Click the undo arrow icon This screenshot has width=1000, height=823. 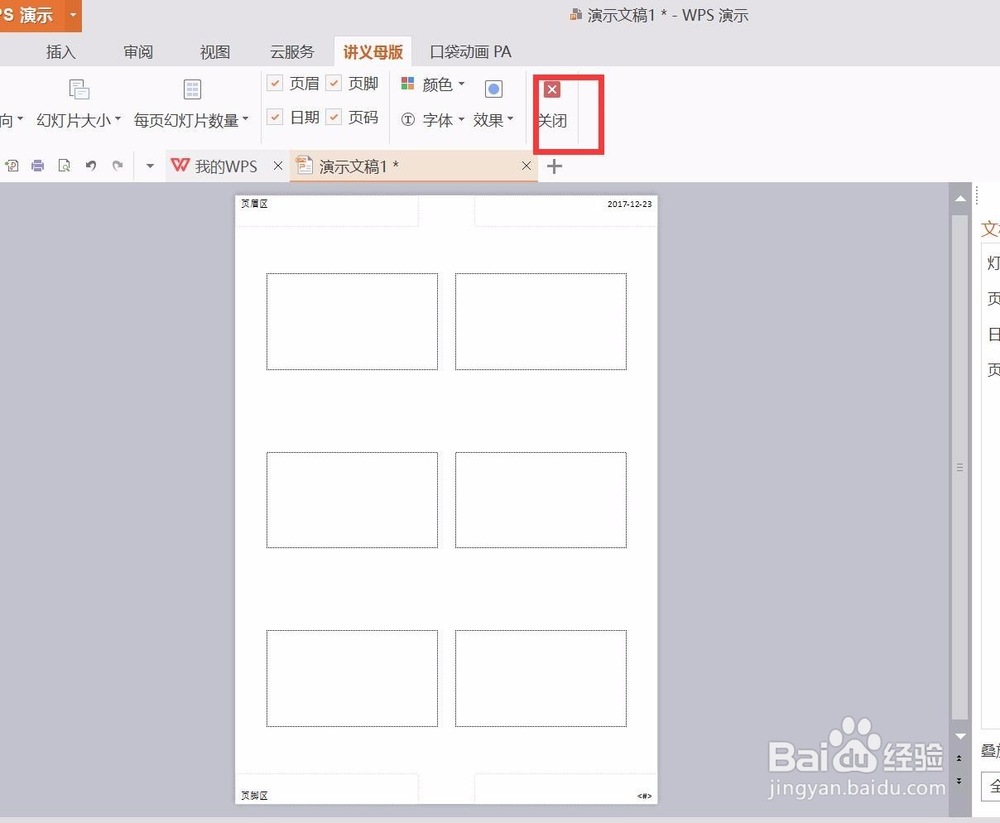click(x=91, y=166)
